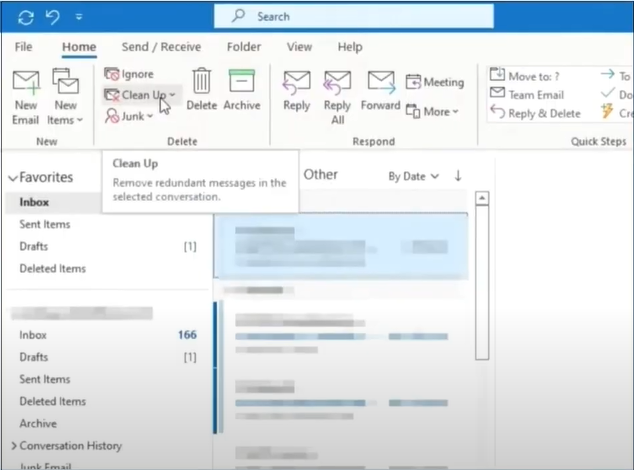The width and height of the screenshot is (634, 470).
Task: Open the By Date sort dropdown
Action: click(x=413, y=176)
